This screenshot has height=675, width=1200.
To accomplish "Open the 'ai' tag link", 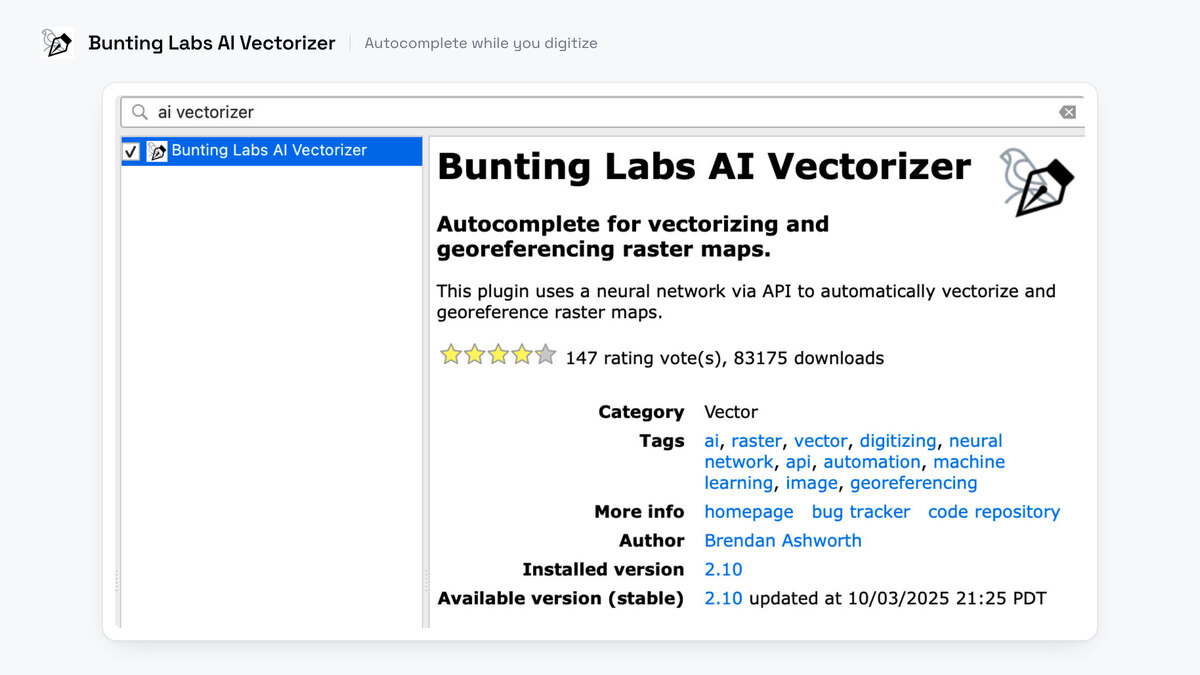I will pos(711,441).
